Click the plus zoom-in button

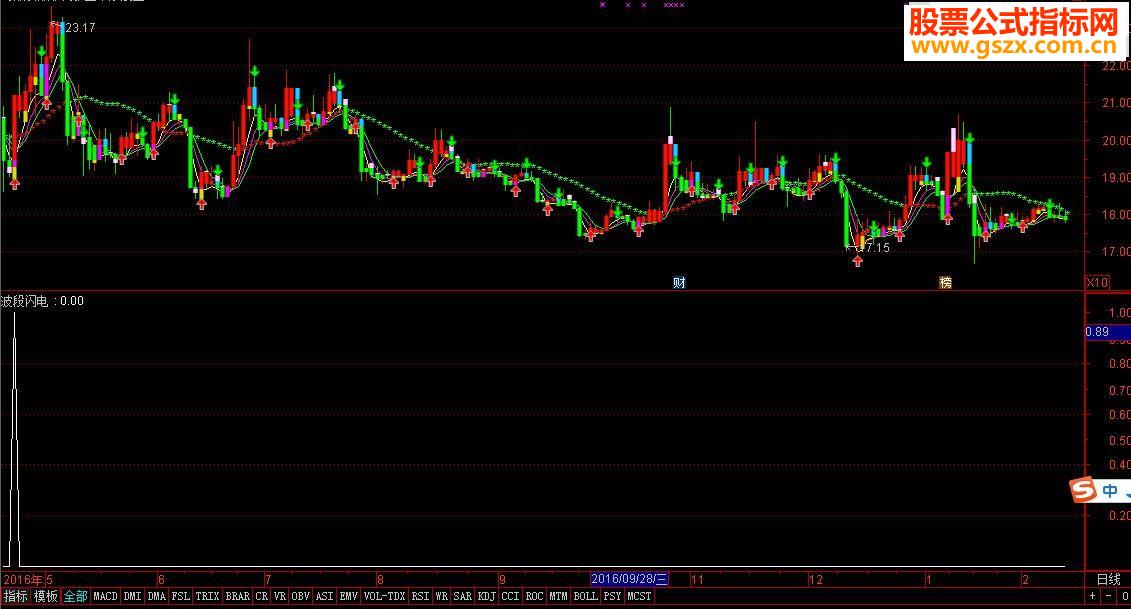[x=1093, y=597]
